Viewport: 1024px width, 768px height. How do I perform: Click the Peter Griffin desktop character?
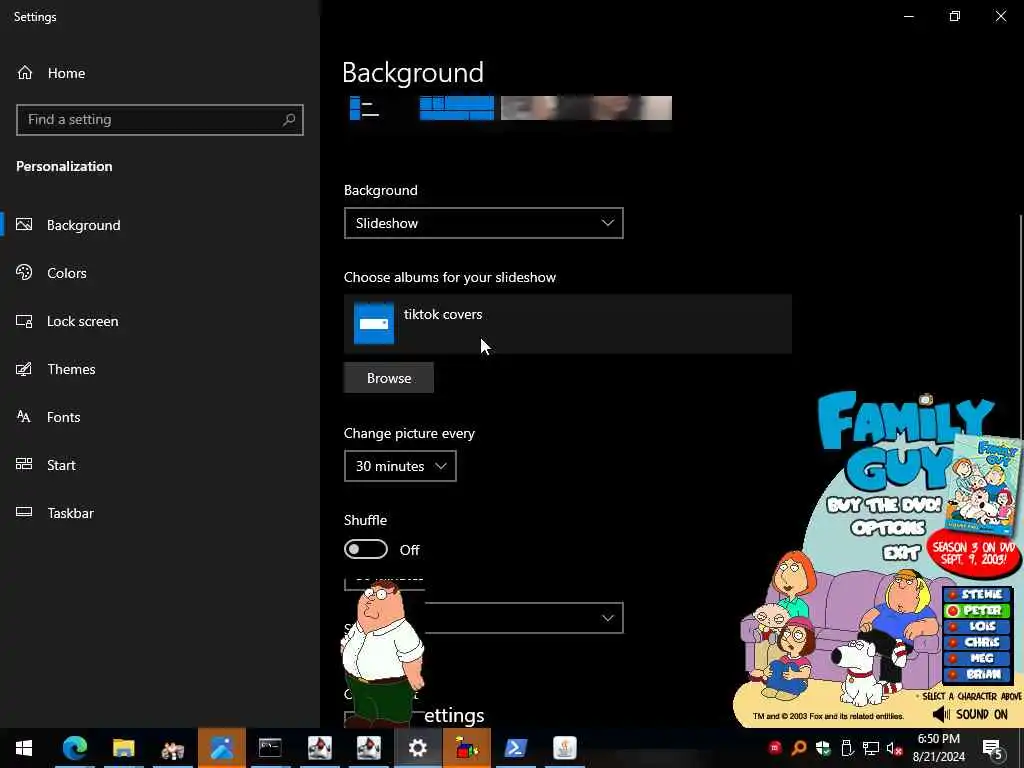point(382,653)
